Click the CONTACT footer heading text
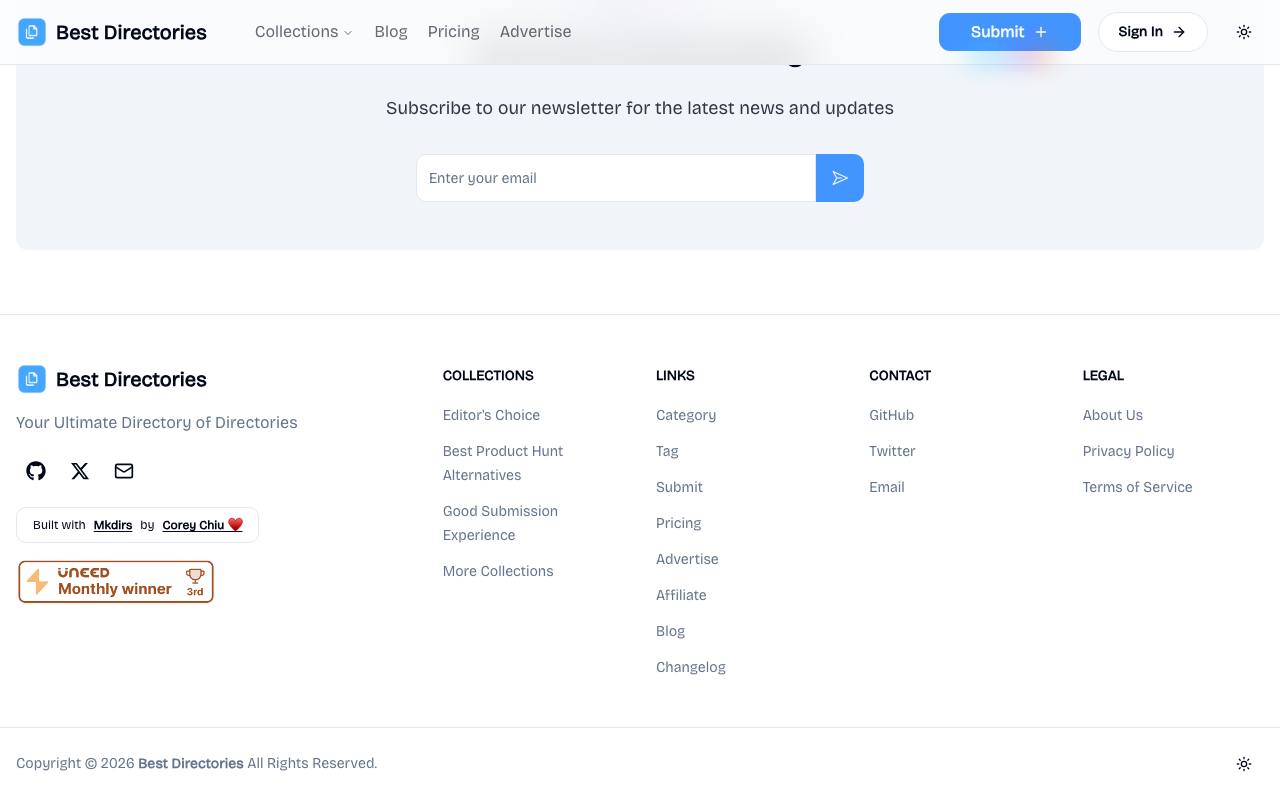This screenshot has width=1280, height=800. click(900, 376)
